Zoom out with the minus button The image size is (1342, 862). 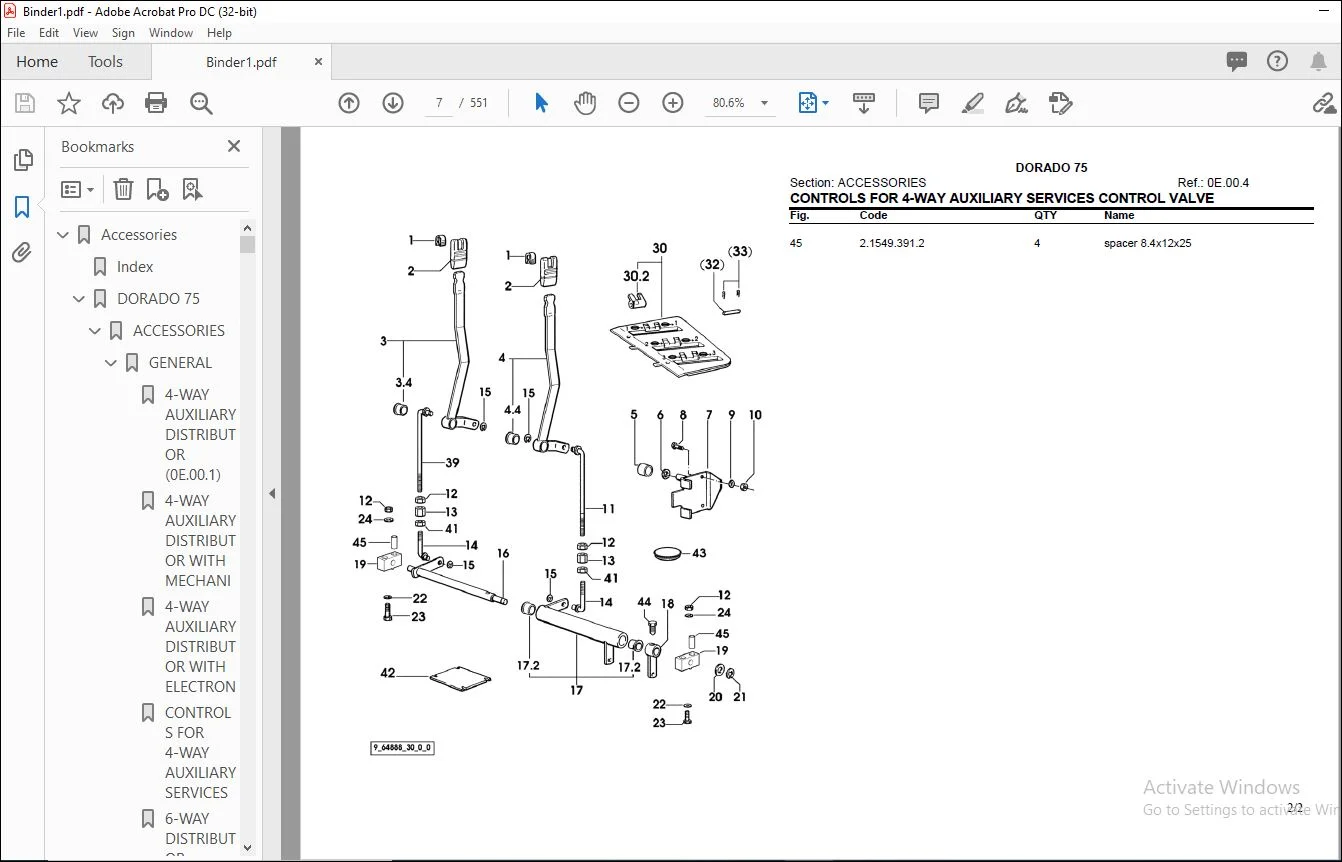click(x=629, y=103)
